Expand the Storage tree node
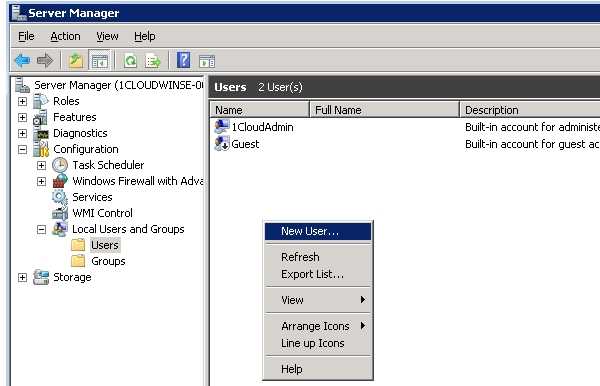This screenshot has width=600, height=386. [22, 277]
